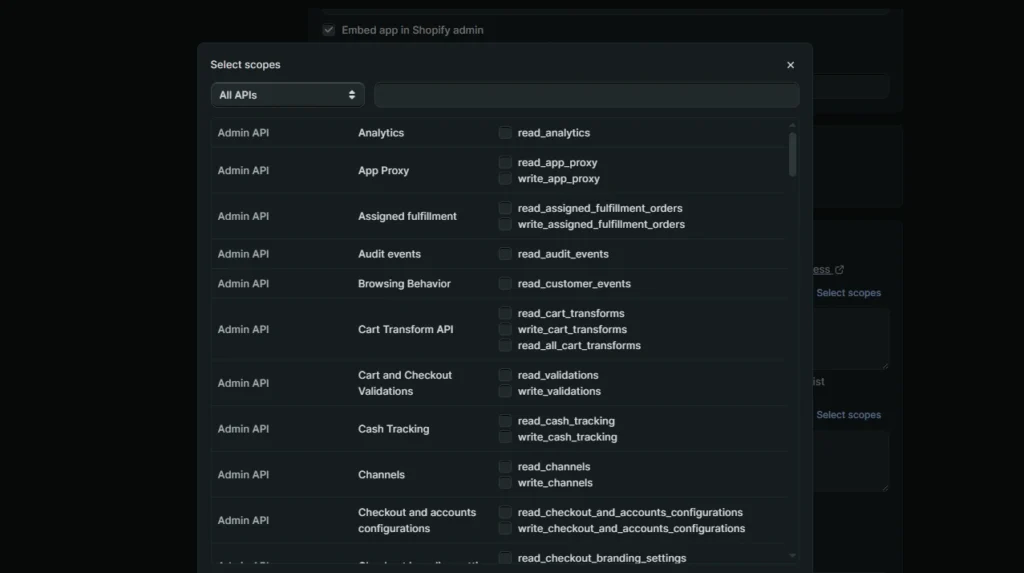Screen dimensions: 1024x573
Task: Select the write_cash_tracking scope
Action: tap(505, 436)
